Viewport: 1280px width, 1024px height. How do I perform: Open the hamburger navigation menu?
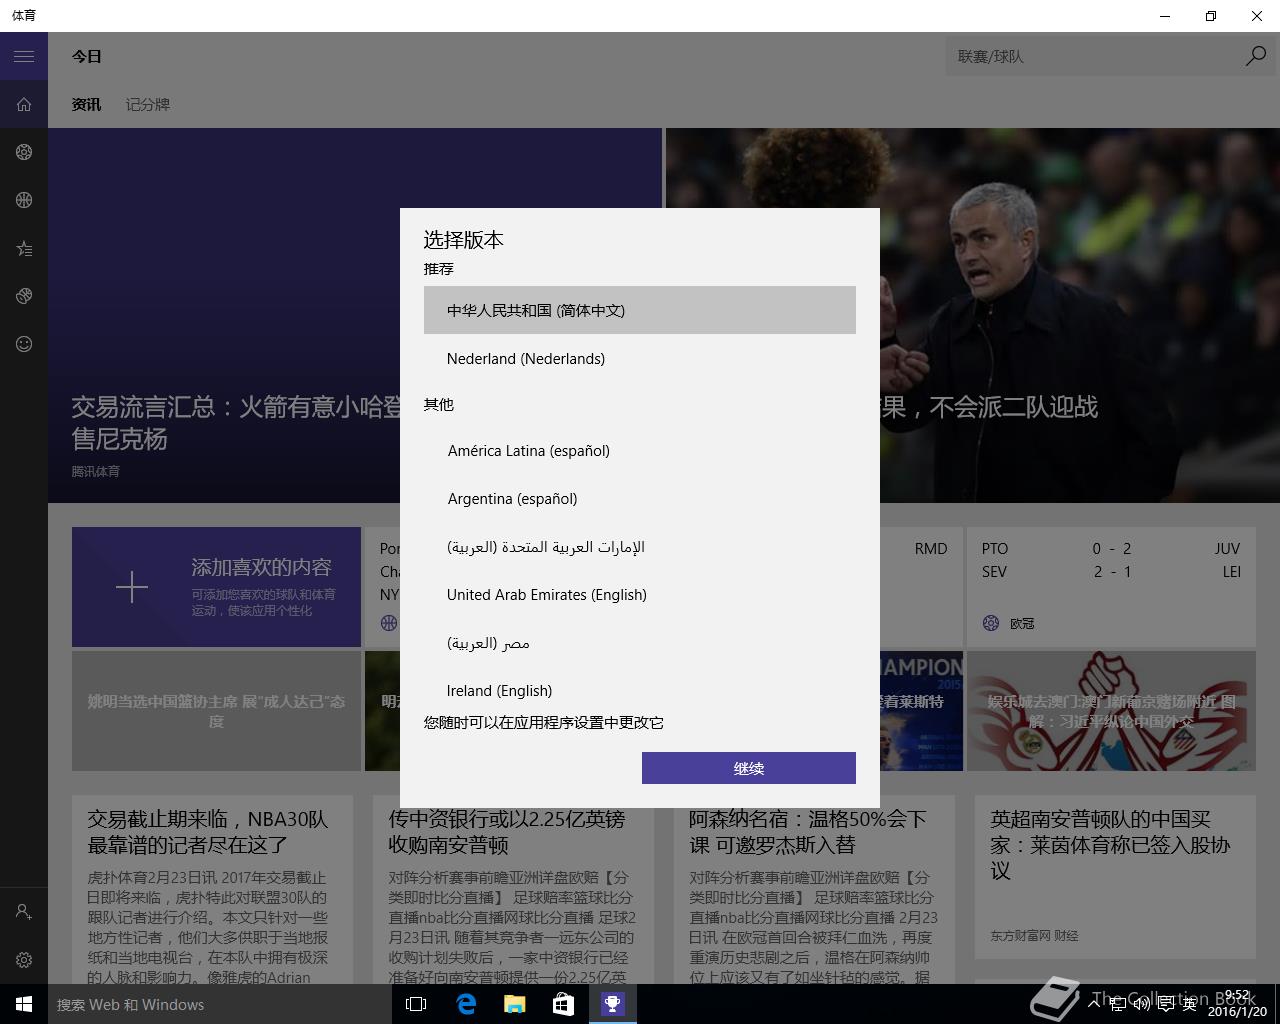24,56
